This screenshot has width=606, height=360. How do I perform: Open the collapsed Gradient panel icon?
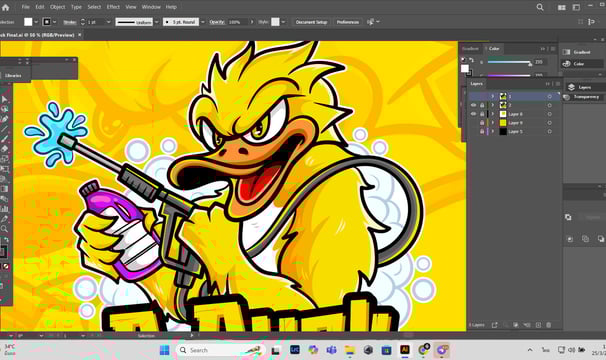[567, 52]
